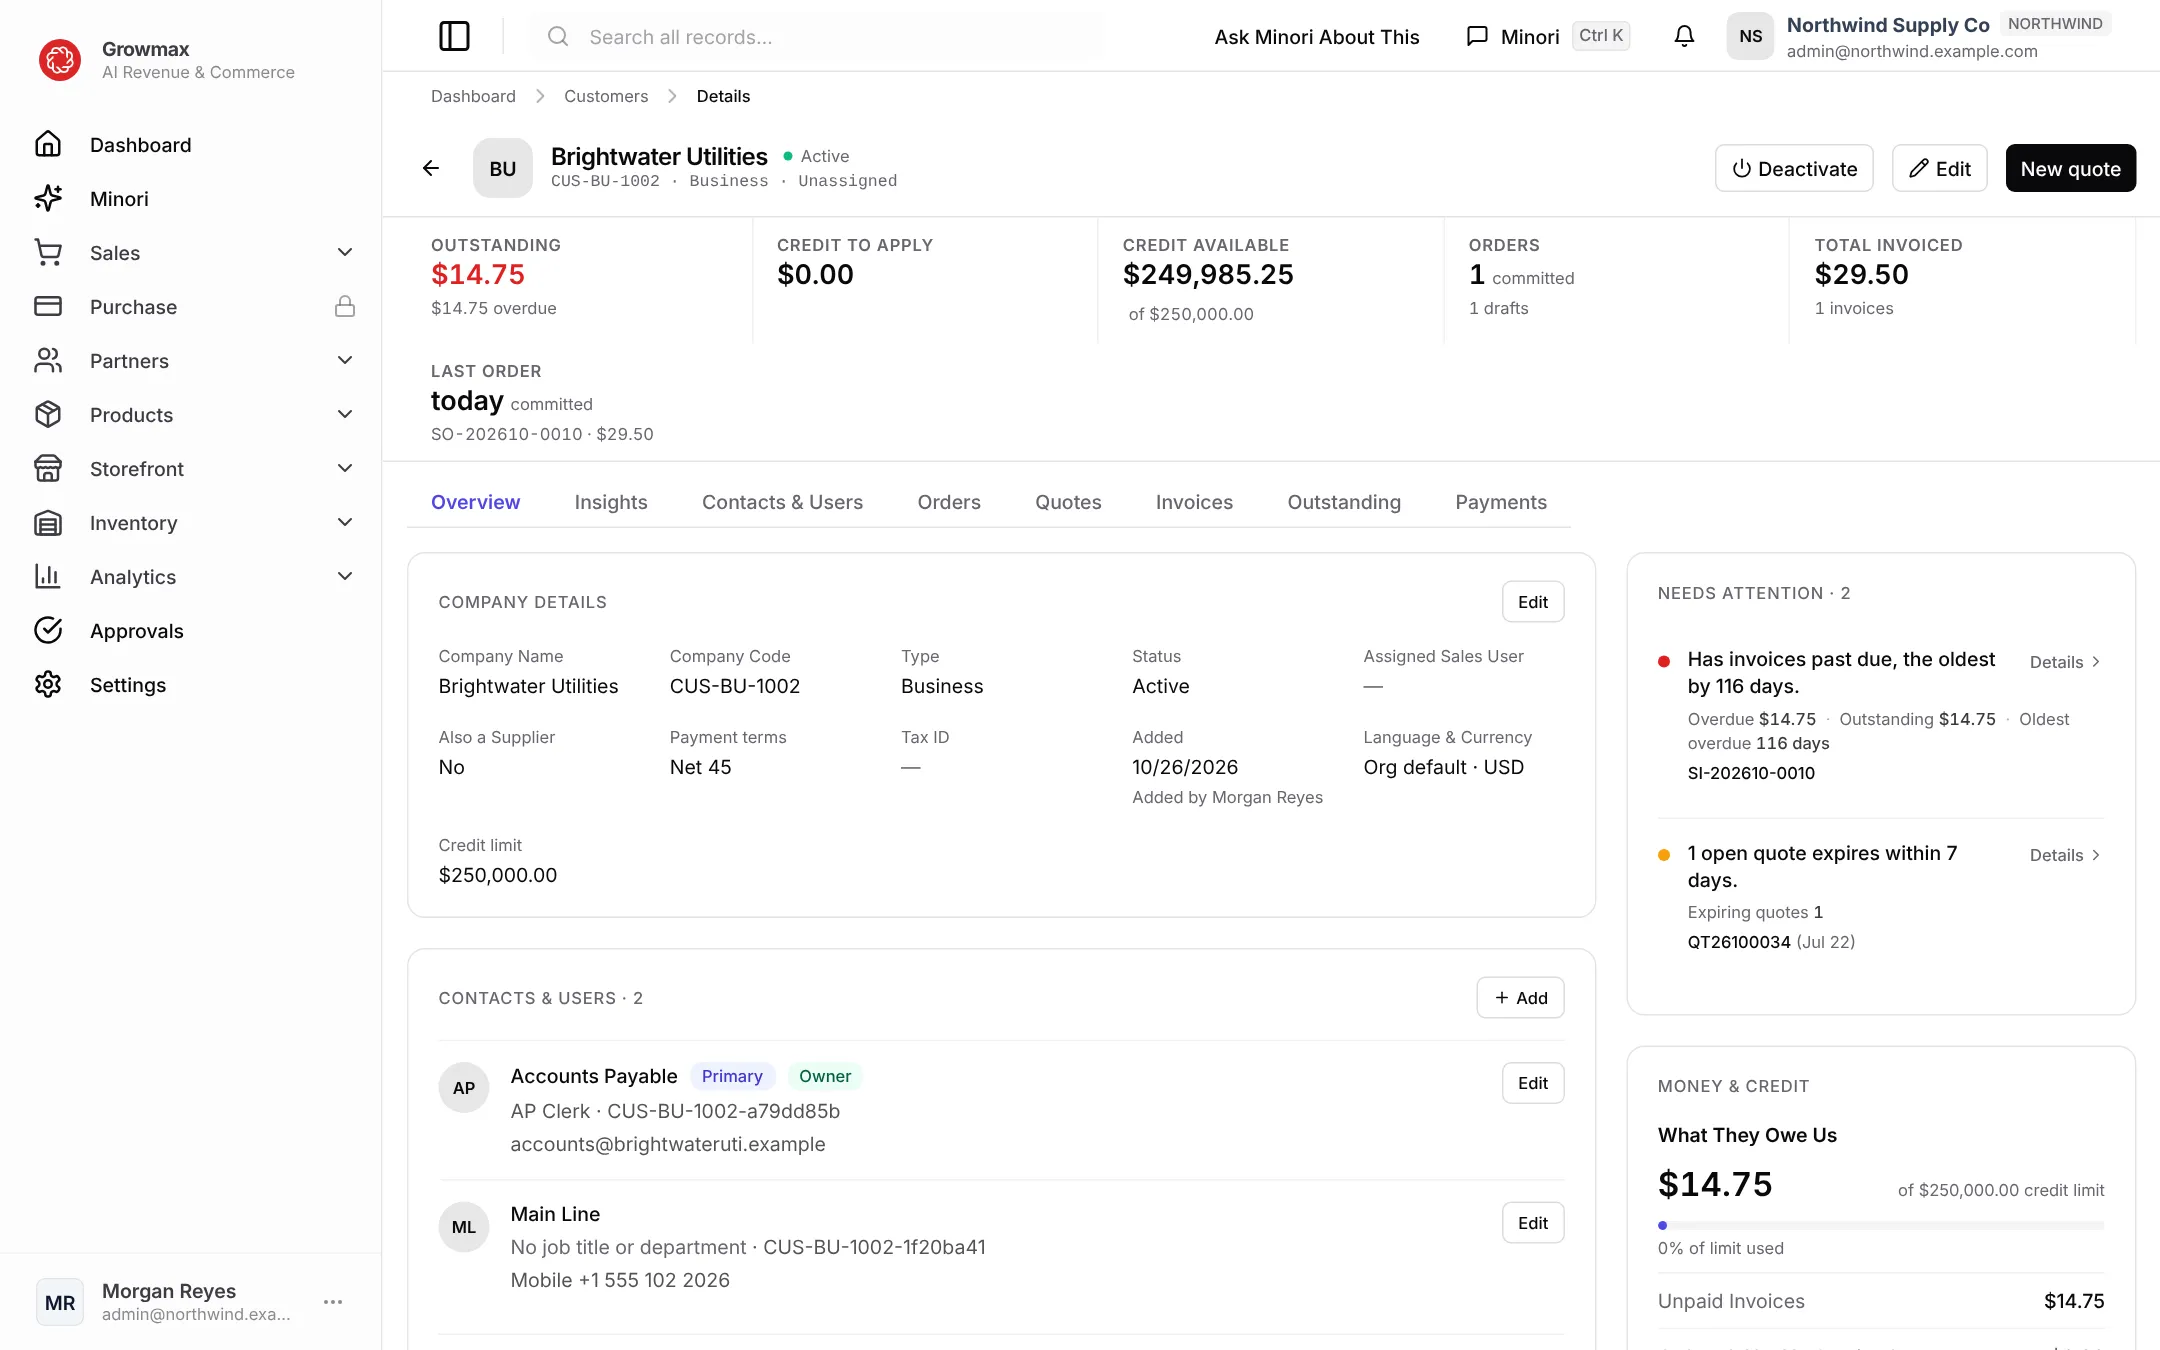Expand the Products menu chevron
This screenshot has width=2160, height=1350.
click(345, 414)
